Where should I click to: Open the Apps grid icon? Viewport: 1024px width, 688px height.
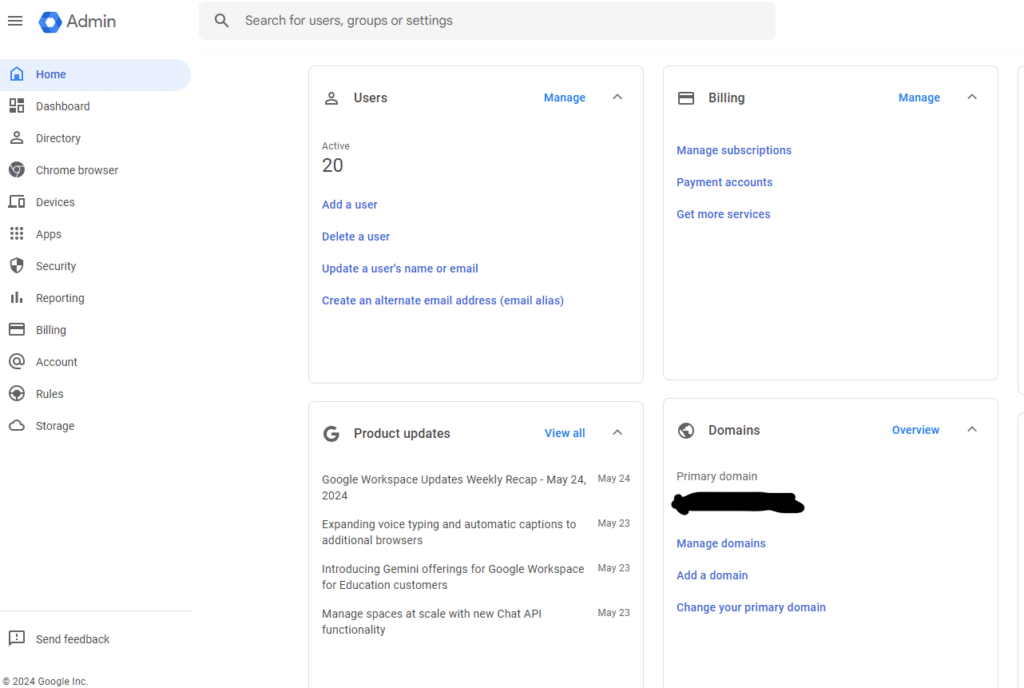pyautogui.click(x=17, y=234)
